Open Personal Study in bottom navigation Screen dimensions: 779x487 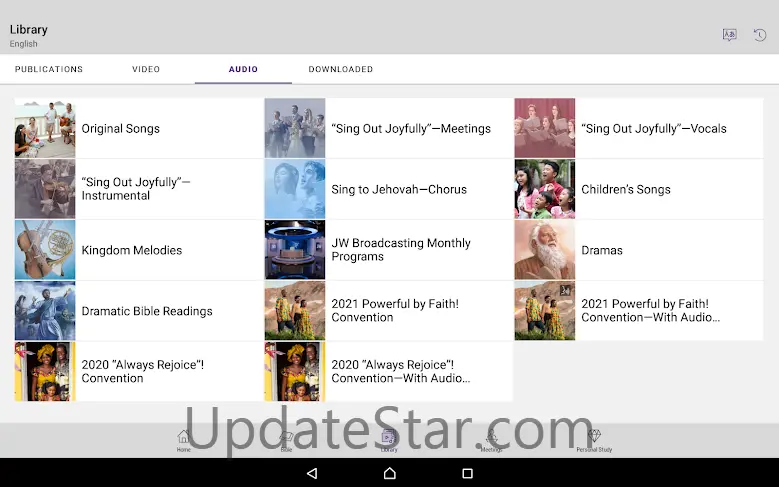pyautogui.click(x=594, y=440)
